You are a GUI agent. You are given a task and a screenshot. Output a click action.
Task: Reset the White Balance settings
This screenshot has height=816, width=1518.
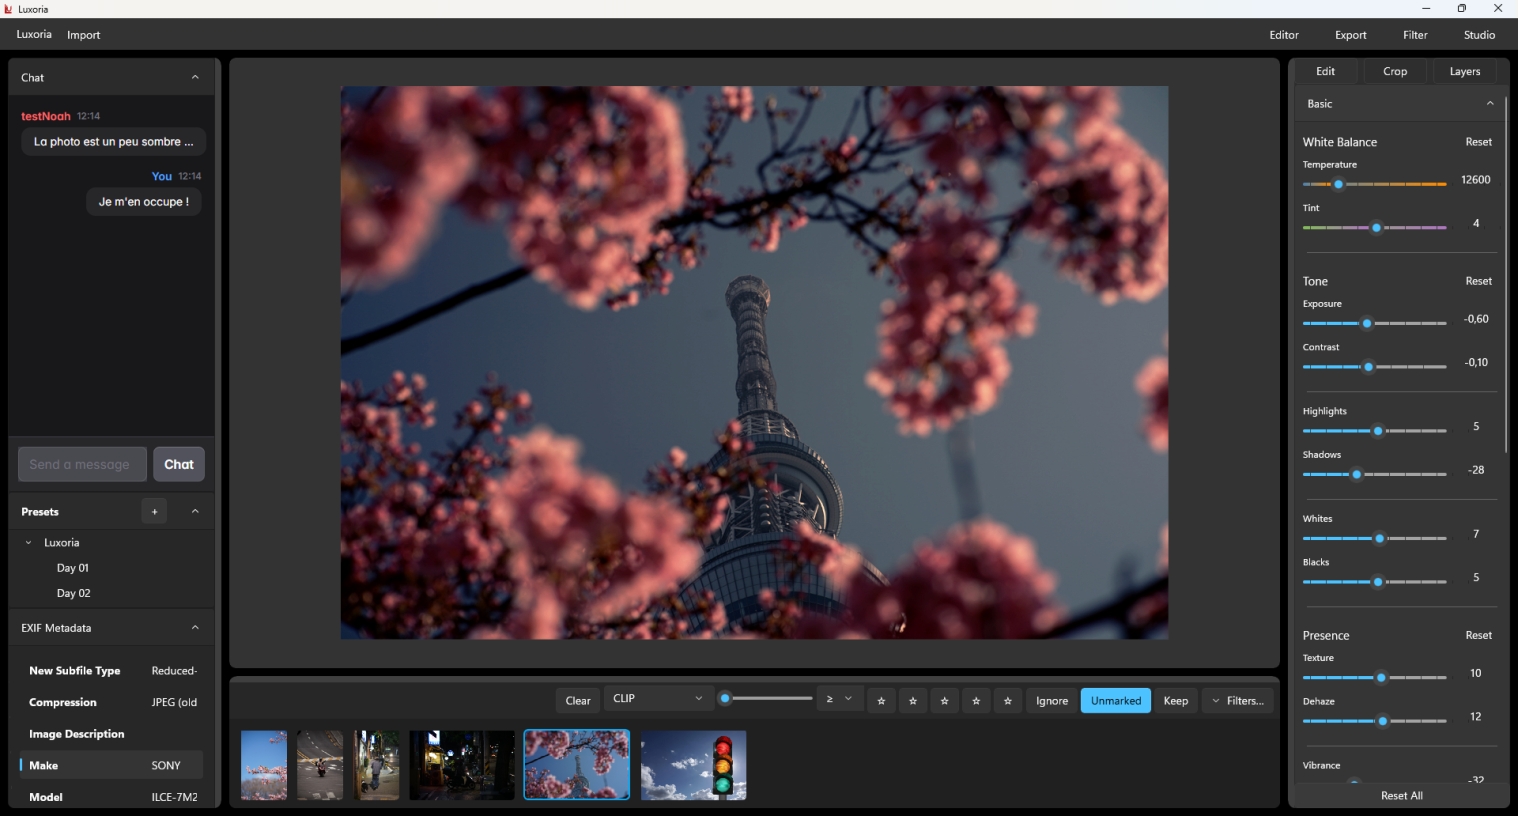tap(1478, 142)
